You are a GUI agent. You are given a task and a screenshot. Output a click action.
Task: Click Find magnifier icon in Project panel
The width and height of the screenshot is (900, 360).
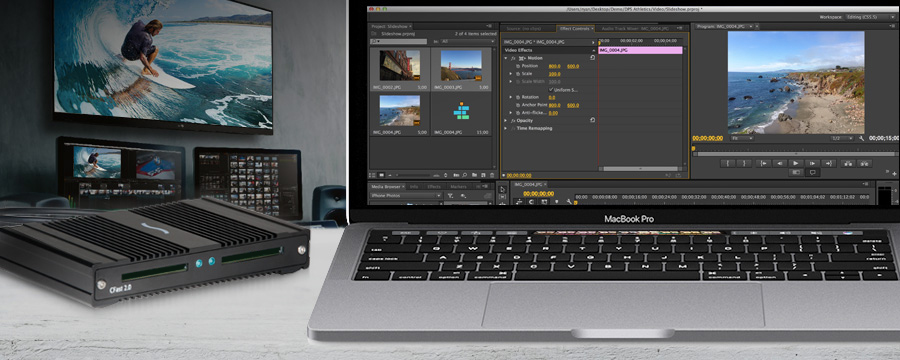[464, 175]
